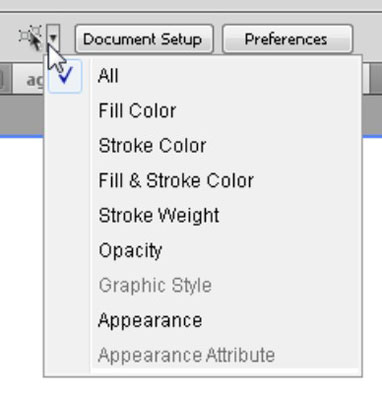This screenshot has width=382, height=400.
Task: Click the empty control bar right of Preferences
Action: pyautogui.click(x=367, y=37)
